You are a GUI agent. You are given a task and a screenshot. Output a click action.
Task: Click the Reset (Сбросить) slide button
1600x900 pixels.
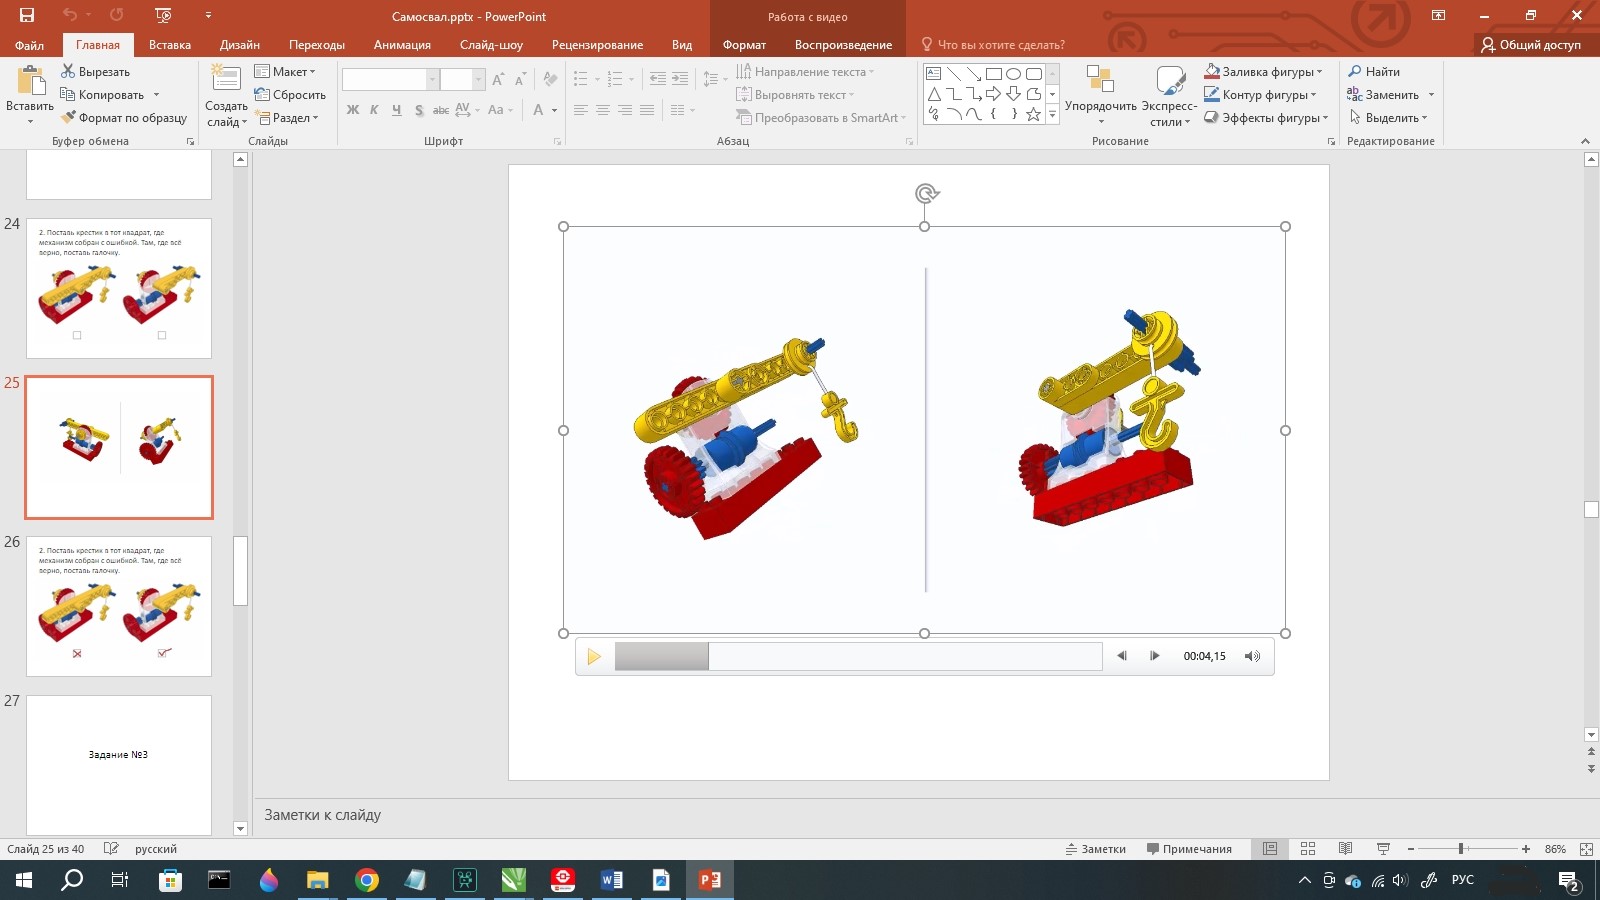[290, 95]
